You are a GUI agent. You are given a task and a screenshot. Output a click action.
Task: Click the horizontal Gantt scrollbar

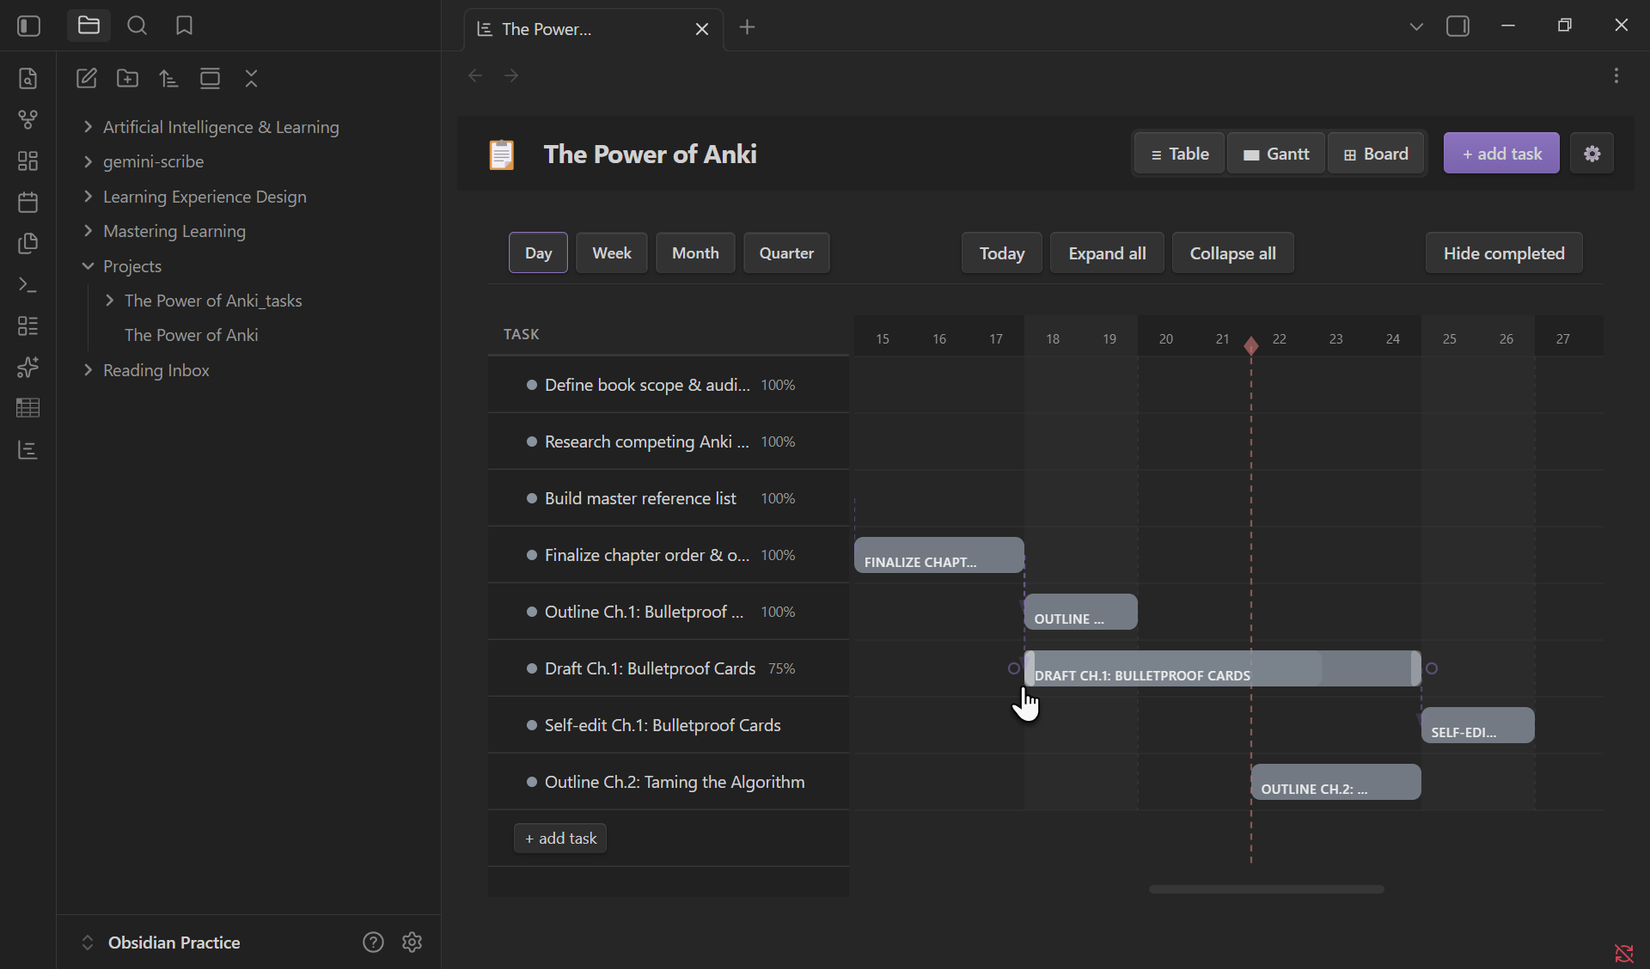click(1266, 889)
